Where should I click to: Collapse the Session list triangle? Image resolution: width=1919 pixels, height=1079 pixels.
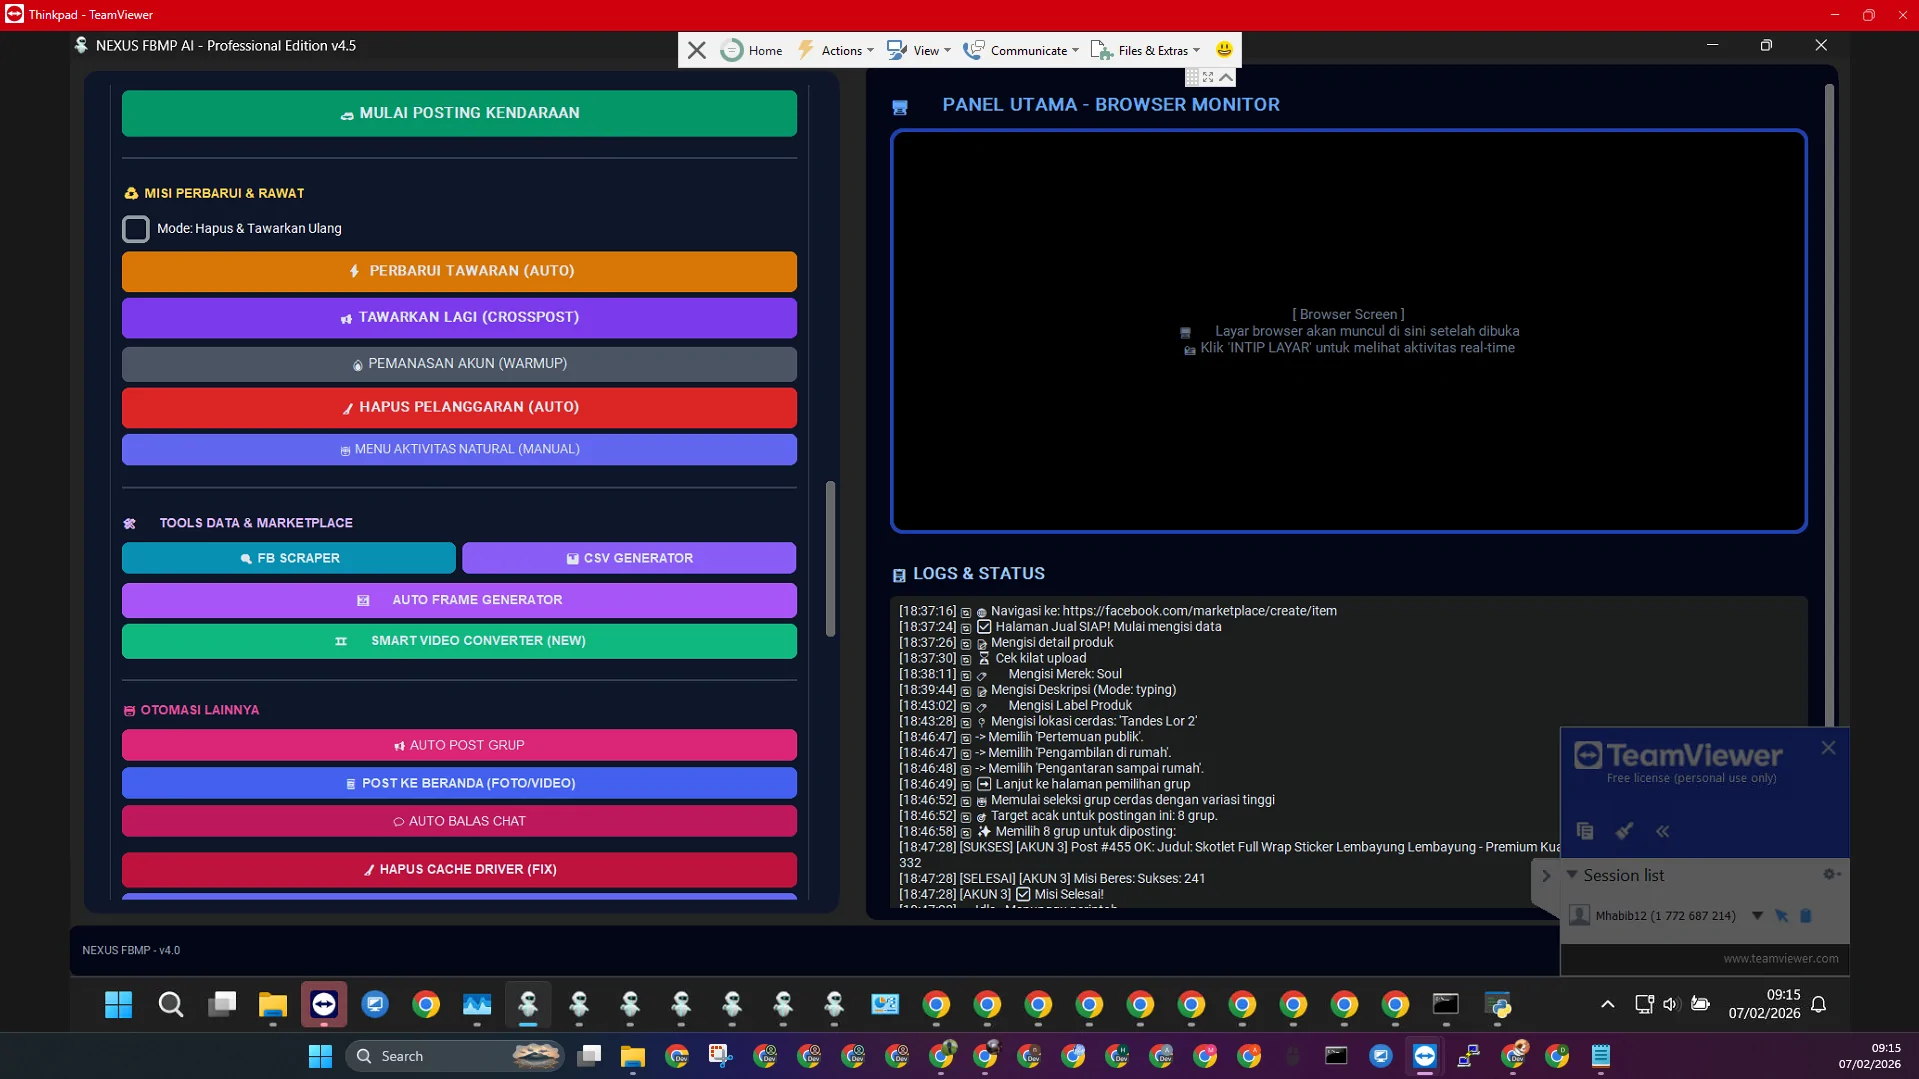(x=1572, y=875)
